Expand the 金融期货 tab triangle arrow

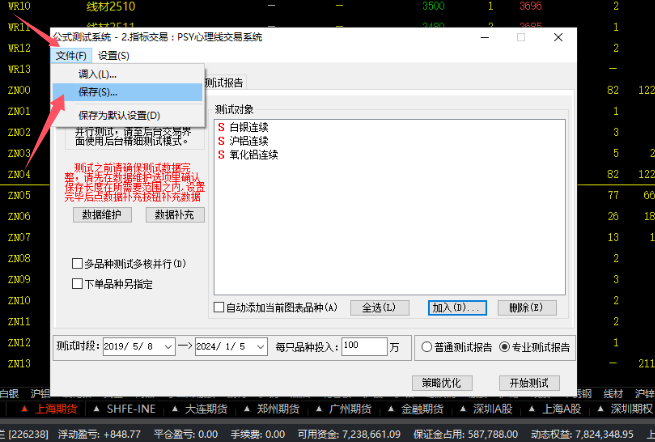[x=391, y=409]
